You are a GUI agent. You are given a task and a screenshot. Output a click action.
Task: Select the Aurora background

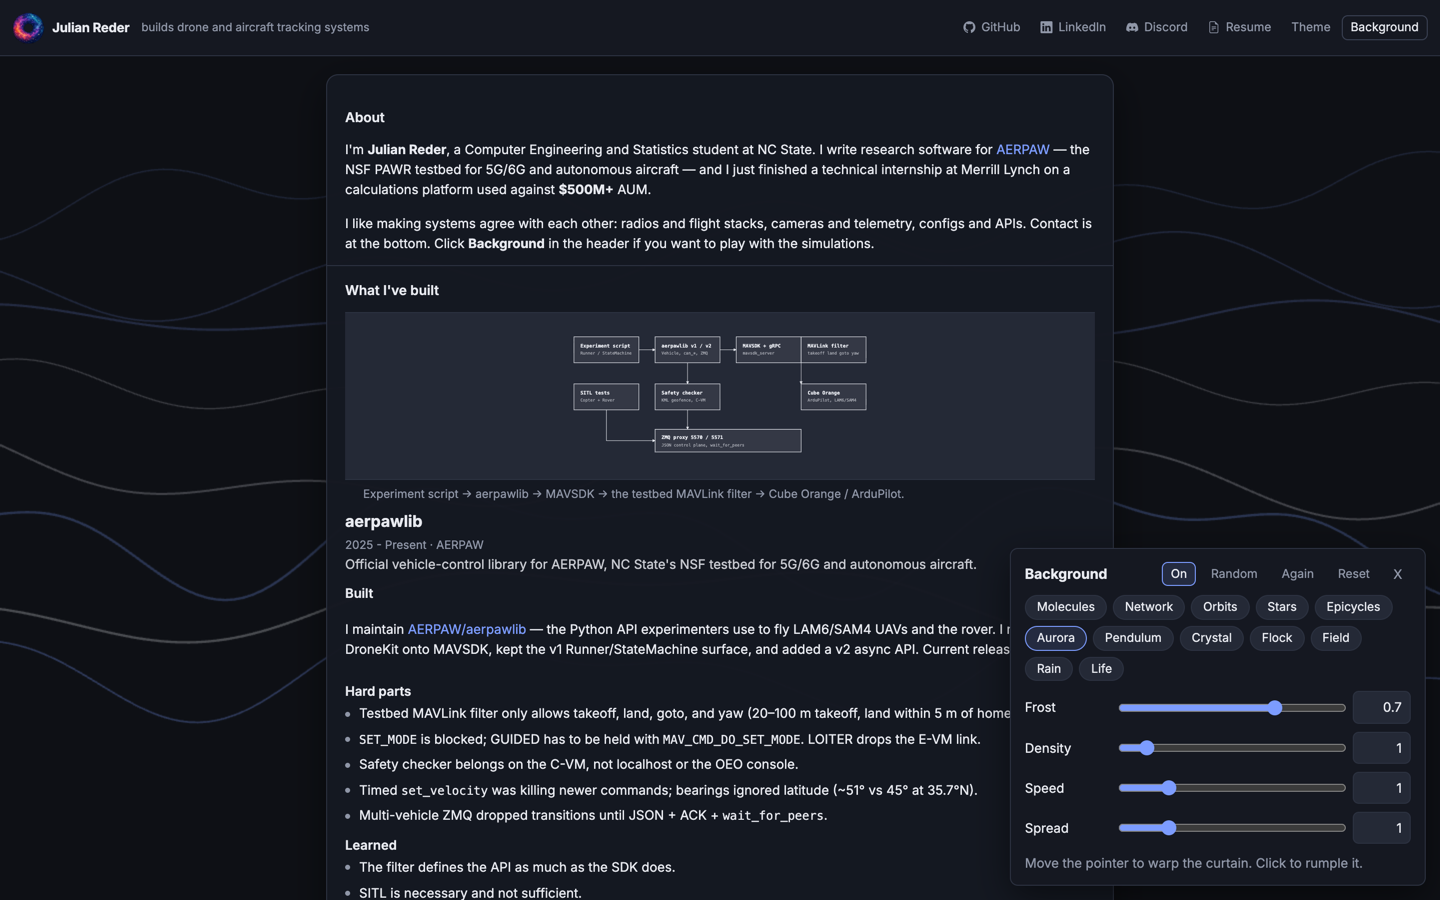point(1055,638)
